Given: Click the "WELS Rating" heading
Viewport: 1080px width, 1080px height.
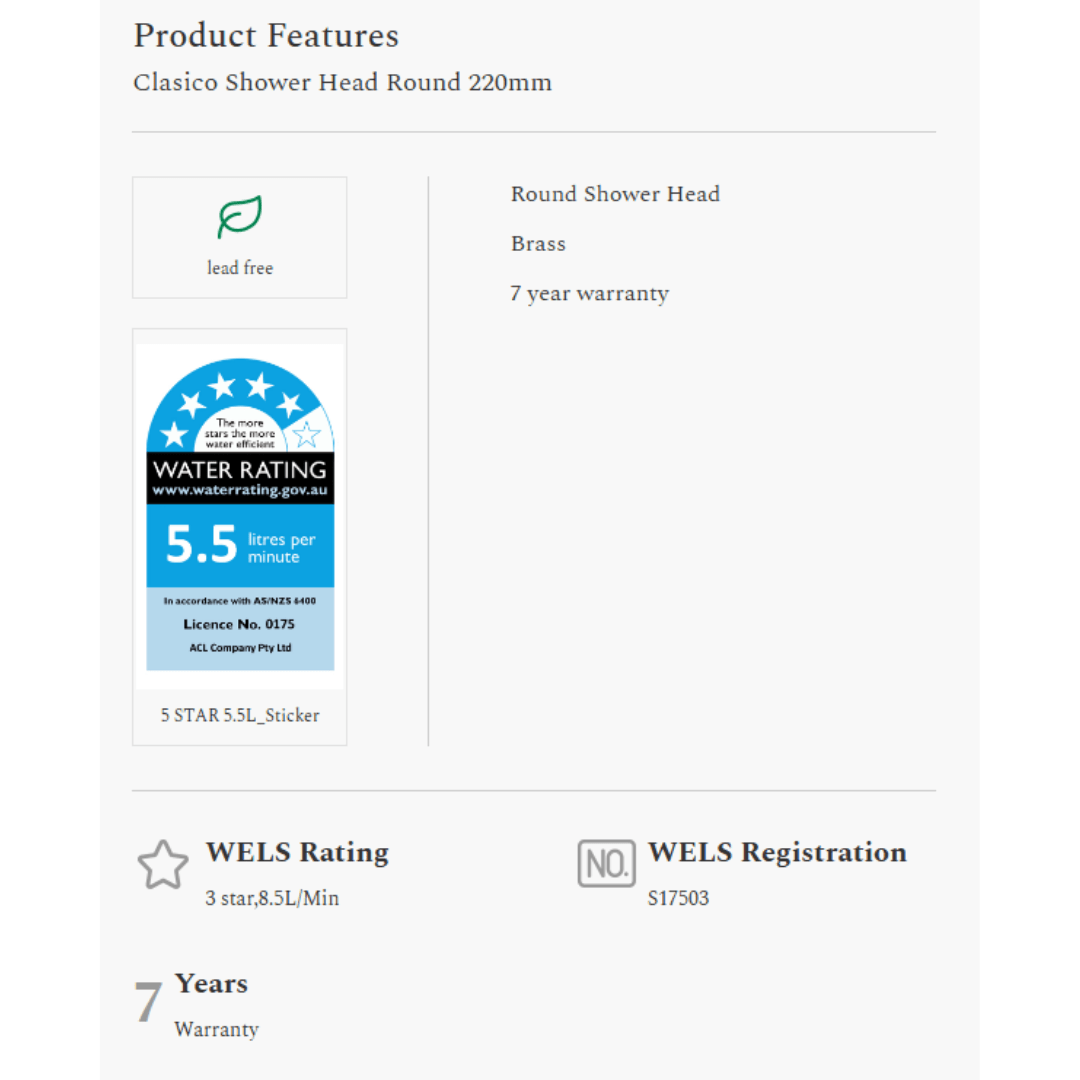Looking at the screenshot, I should (x=297, y=853).
